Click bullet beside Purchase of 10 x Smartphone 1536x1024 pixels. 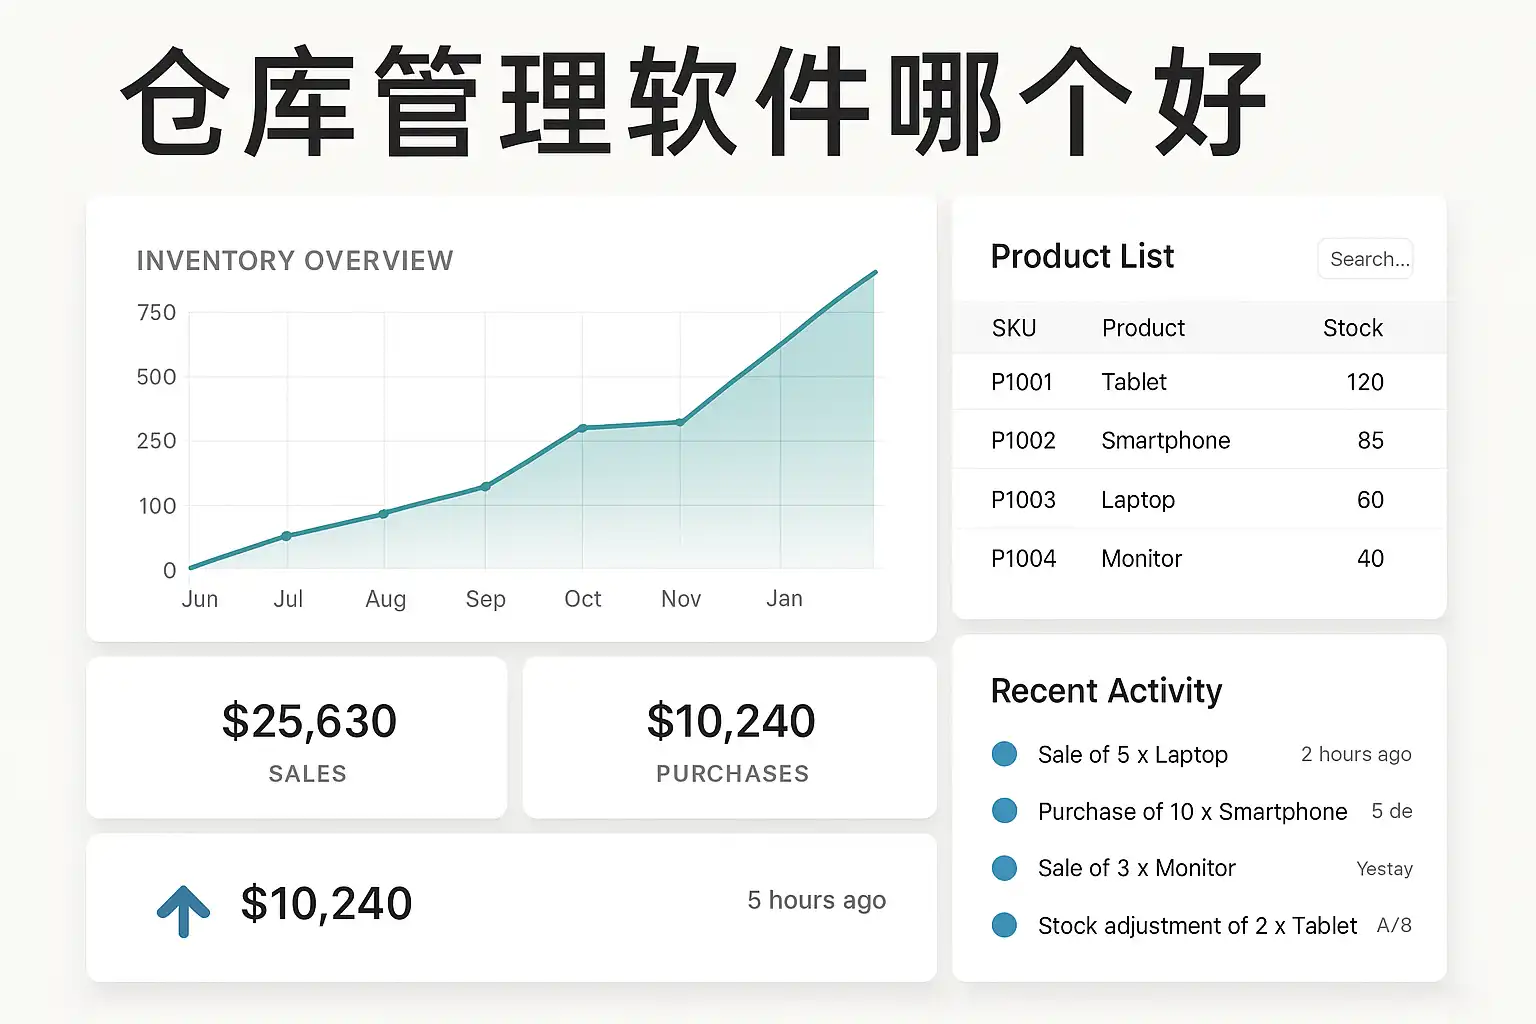tap(1004, 811)
